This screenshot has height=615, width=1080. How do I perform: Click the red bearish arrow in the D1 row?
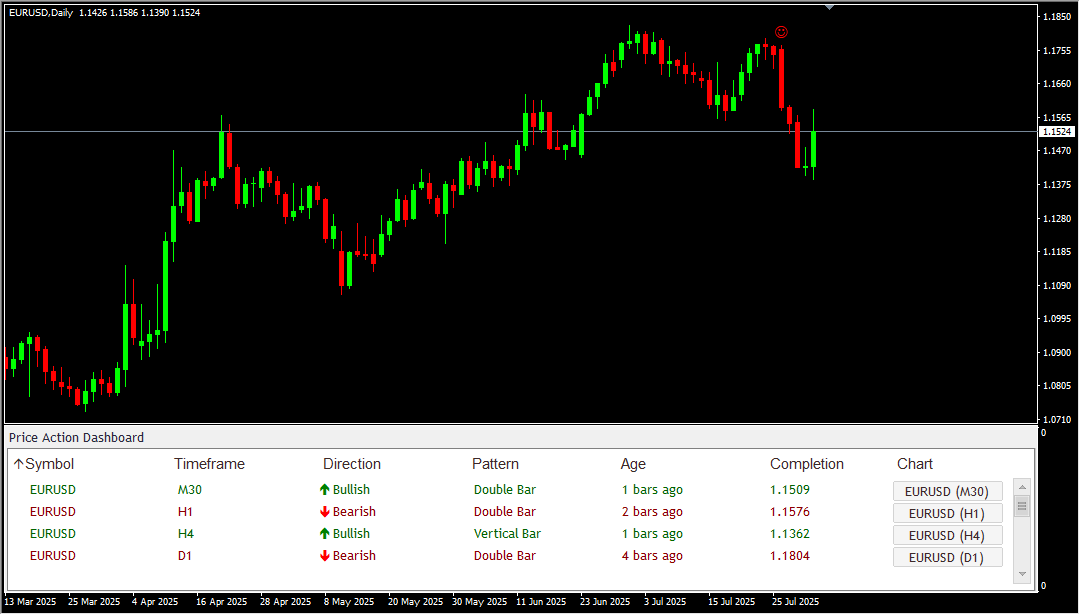coord(324,556)
